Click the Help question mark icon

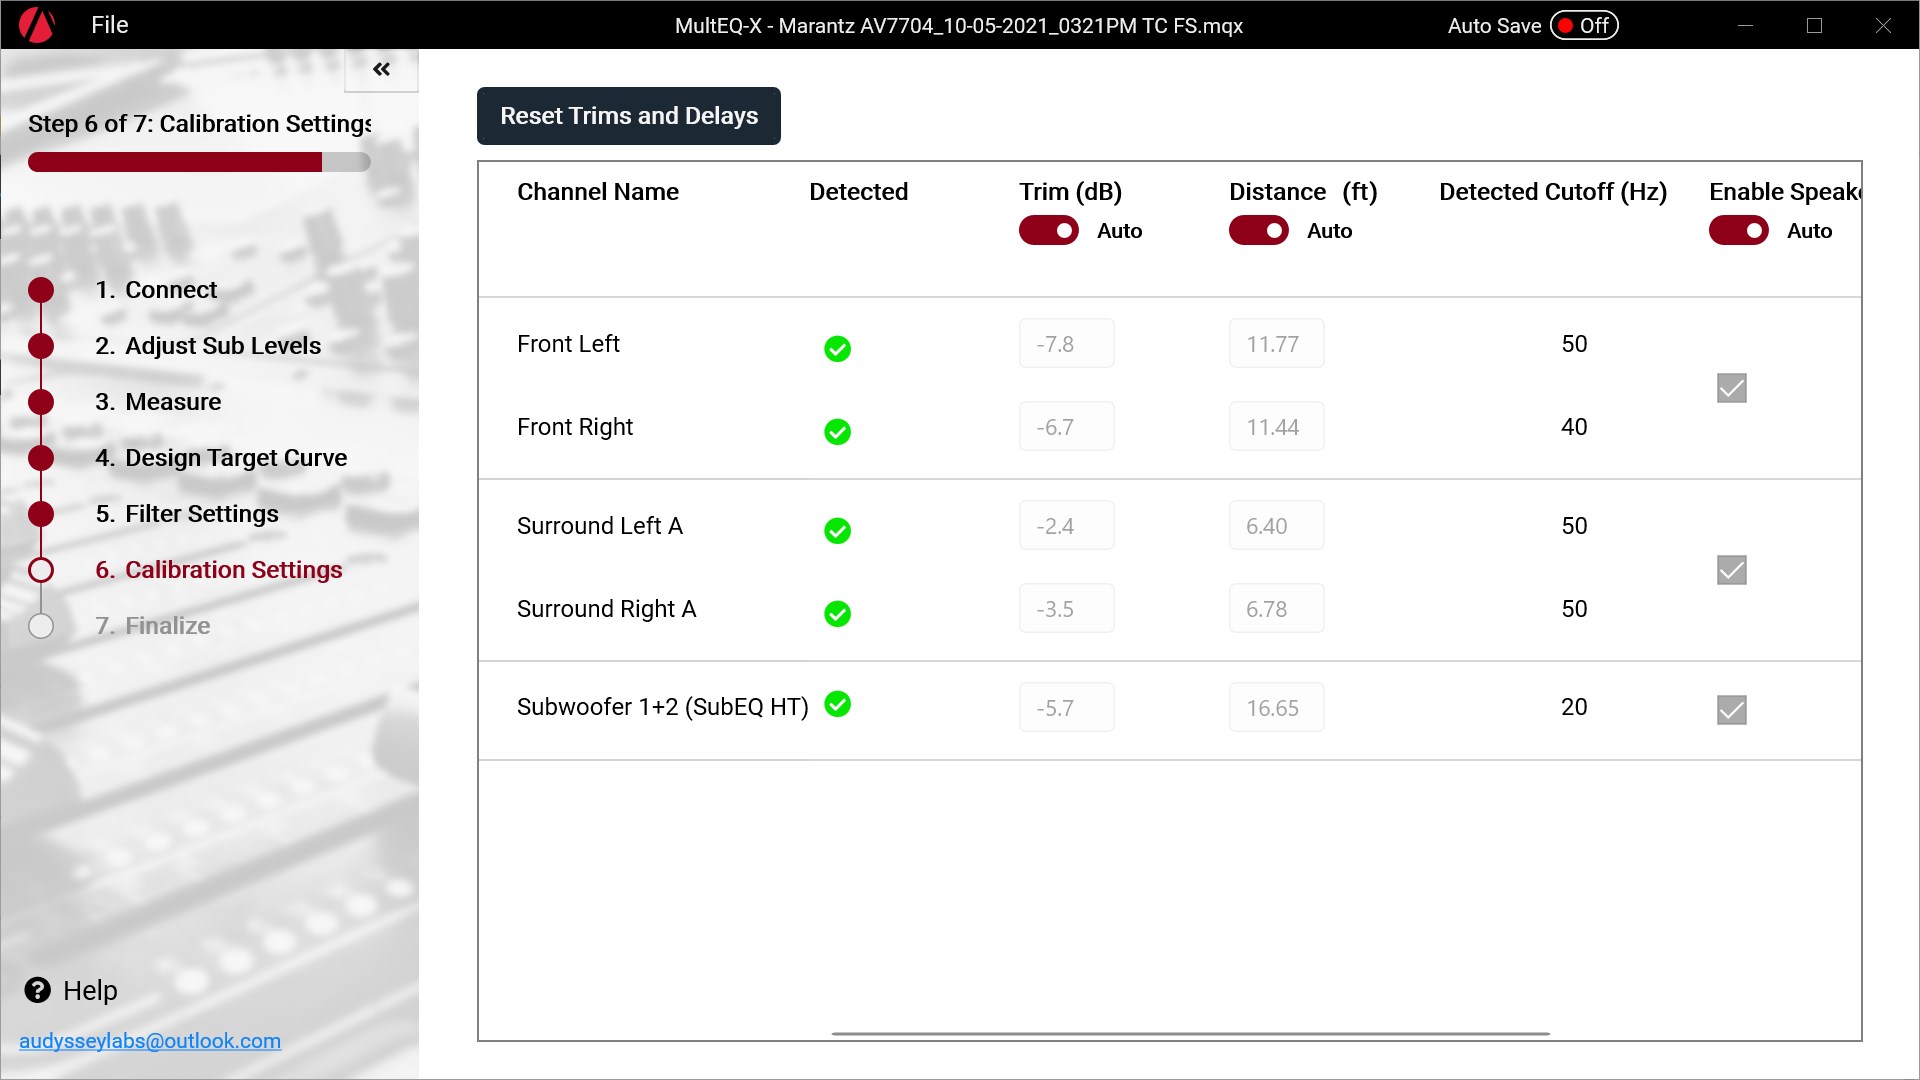click(x=38, y=990)
